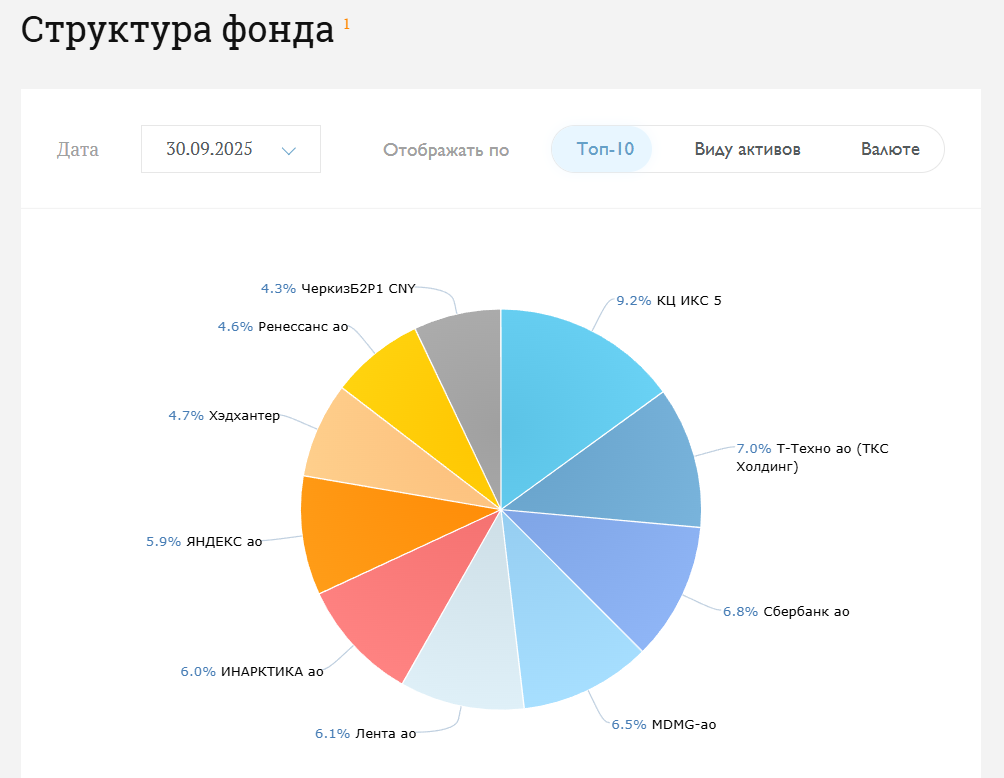Switch to the Валюте tab
This screenshot has height=778, width=1004.
click(x=890, y=149)
